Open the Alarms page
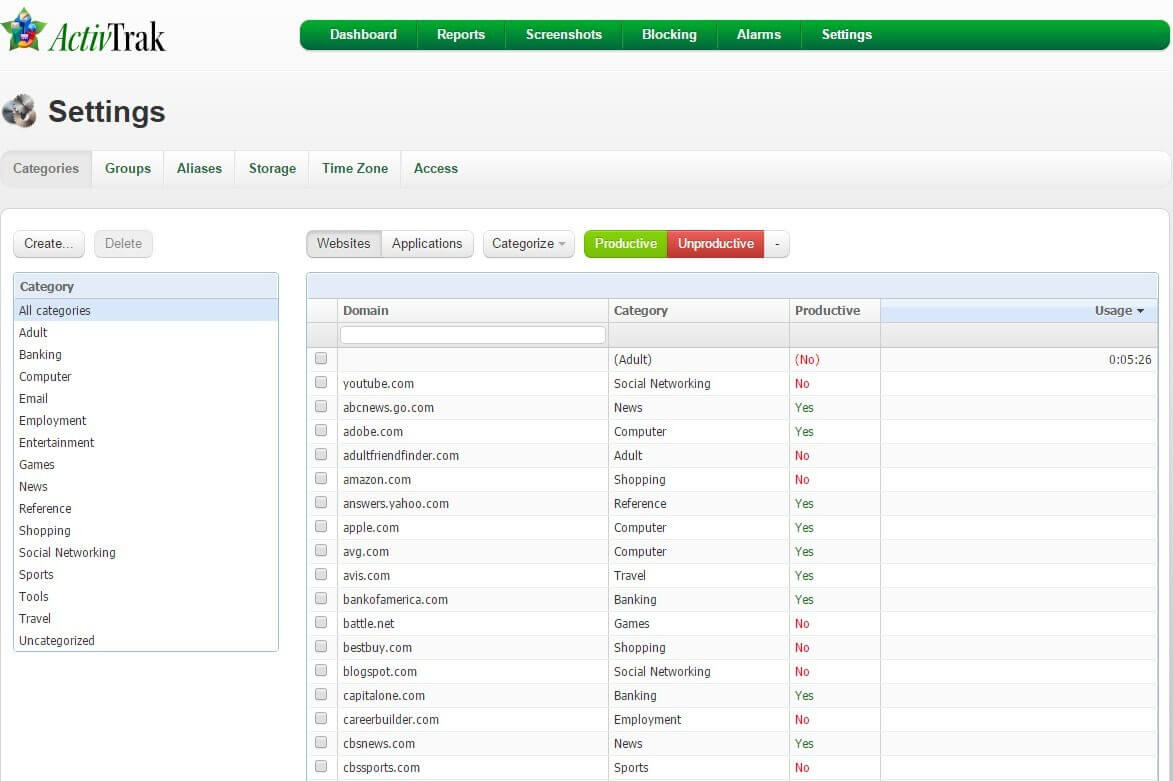Screen dimensions: 1173x781 click(759, 34)
